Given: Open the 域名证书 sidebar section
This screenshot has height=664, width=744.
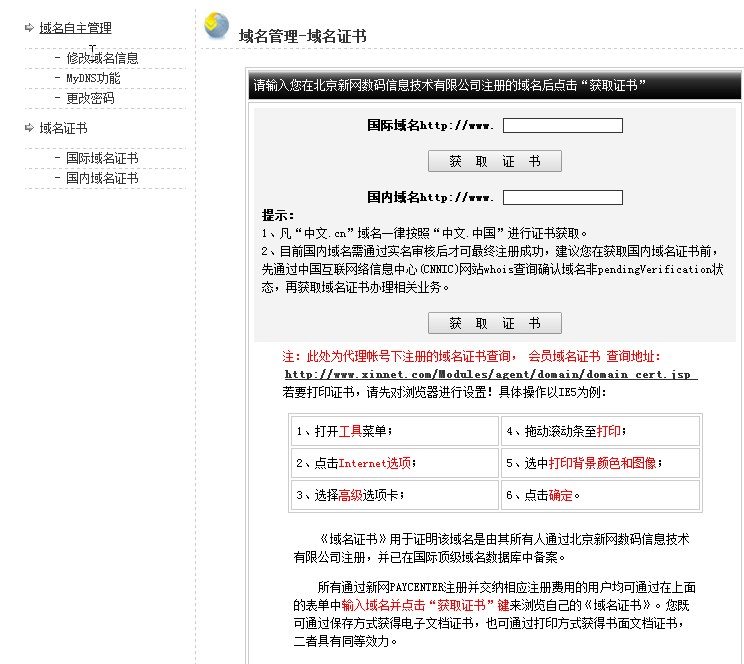Looking at the screenshot, I should (x=63, y=128).
